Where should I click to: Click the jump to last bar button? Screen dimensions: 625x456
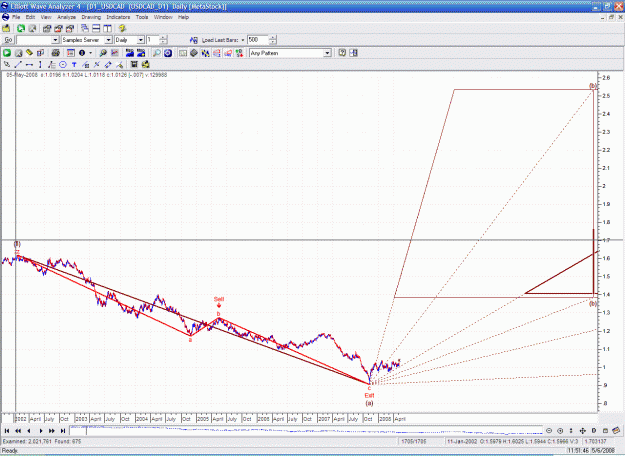click(x=63, y=430)
